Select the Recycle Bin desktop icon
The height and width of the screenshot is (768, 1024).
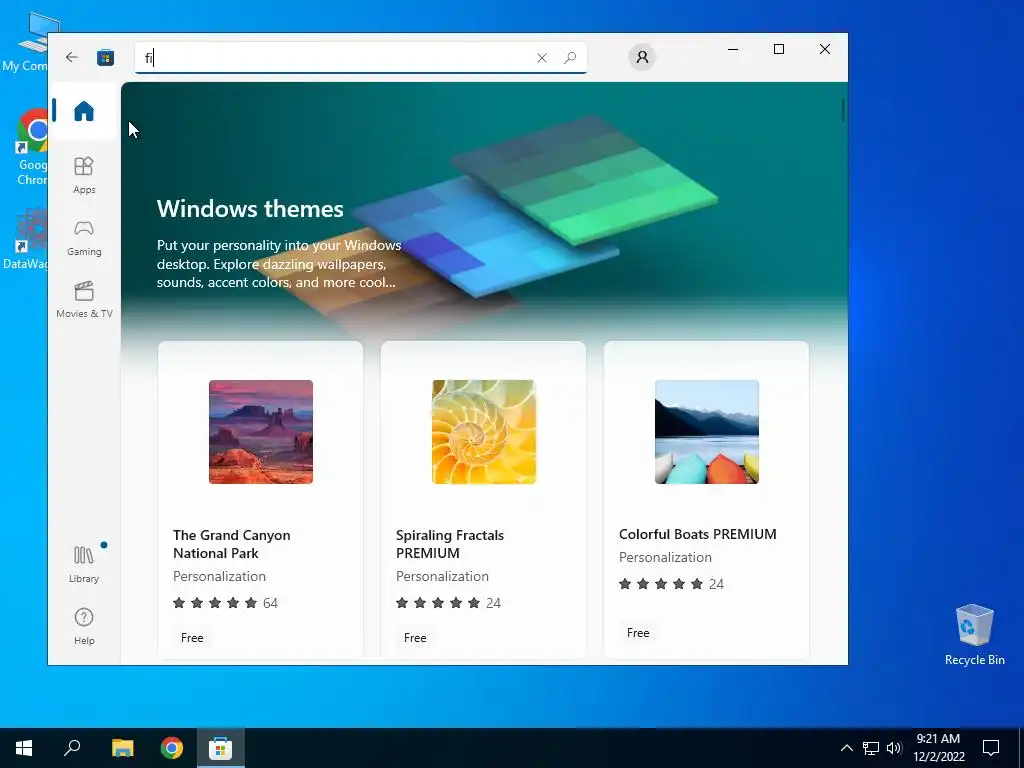(x=974, y=635)
